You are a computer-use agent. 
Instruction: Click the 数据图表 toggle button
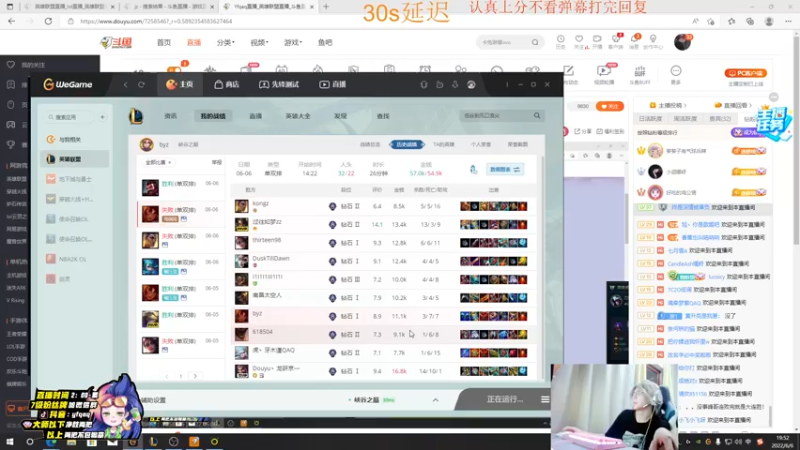coord(505,169)
